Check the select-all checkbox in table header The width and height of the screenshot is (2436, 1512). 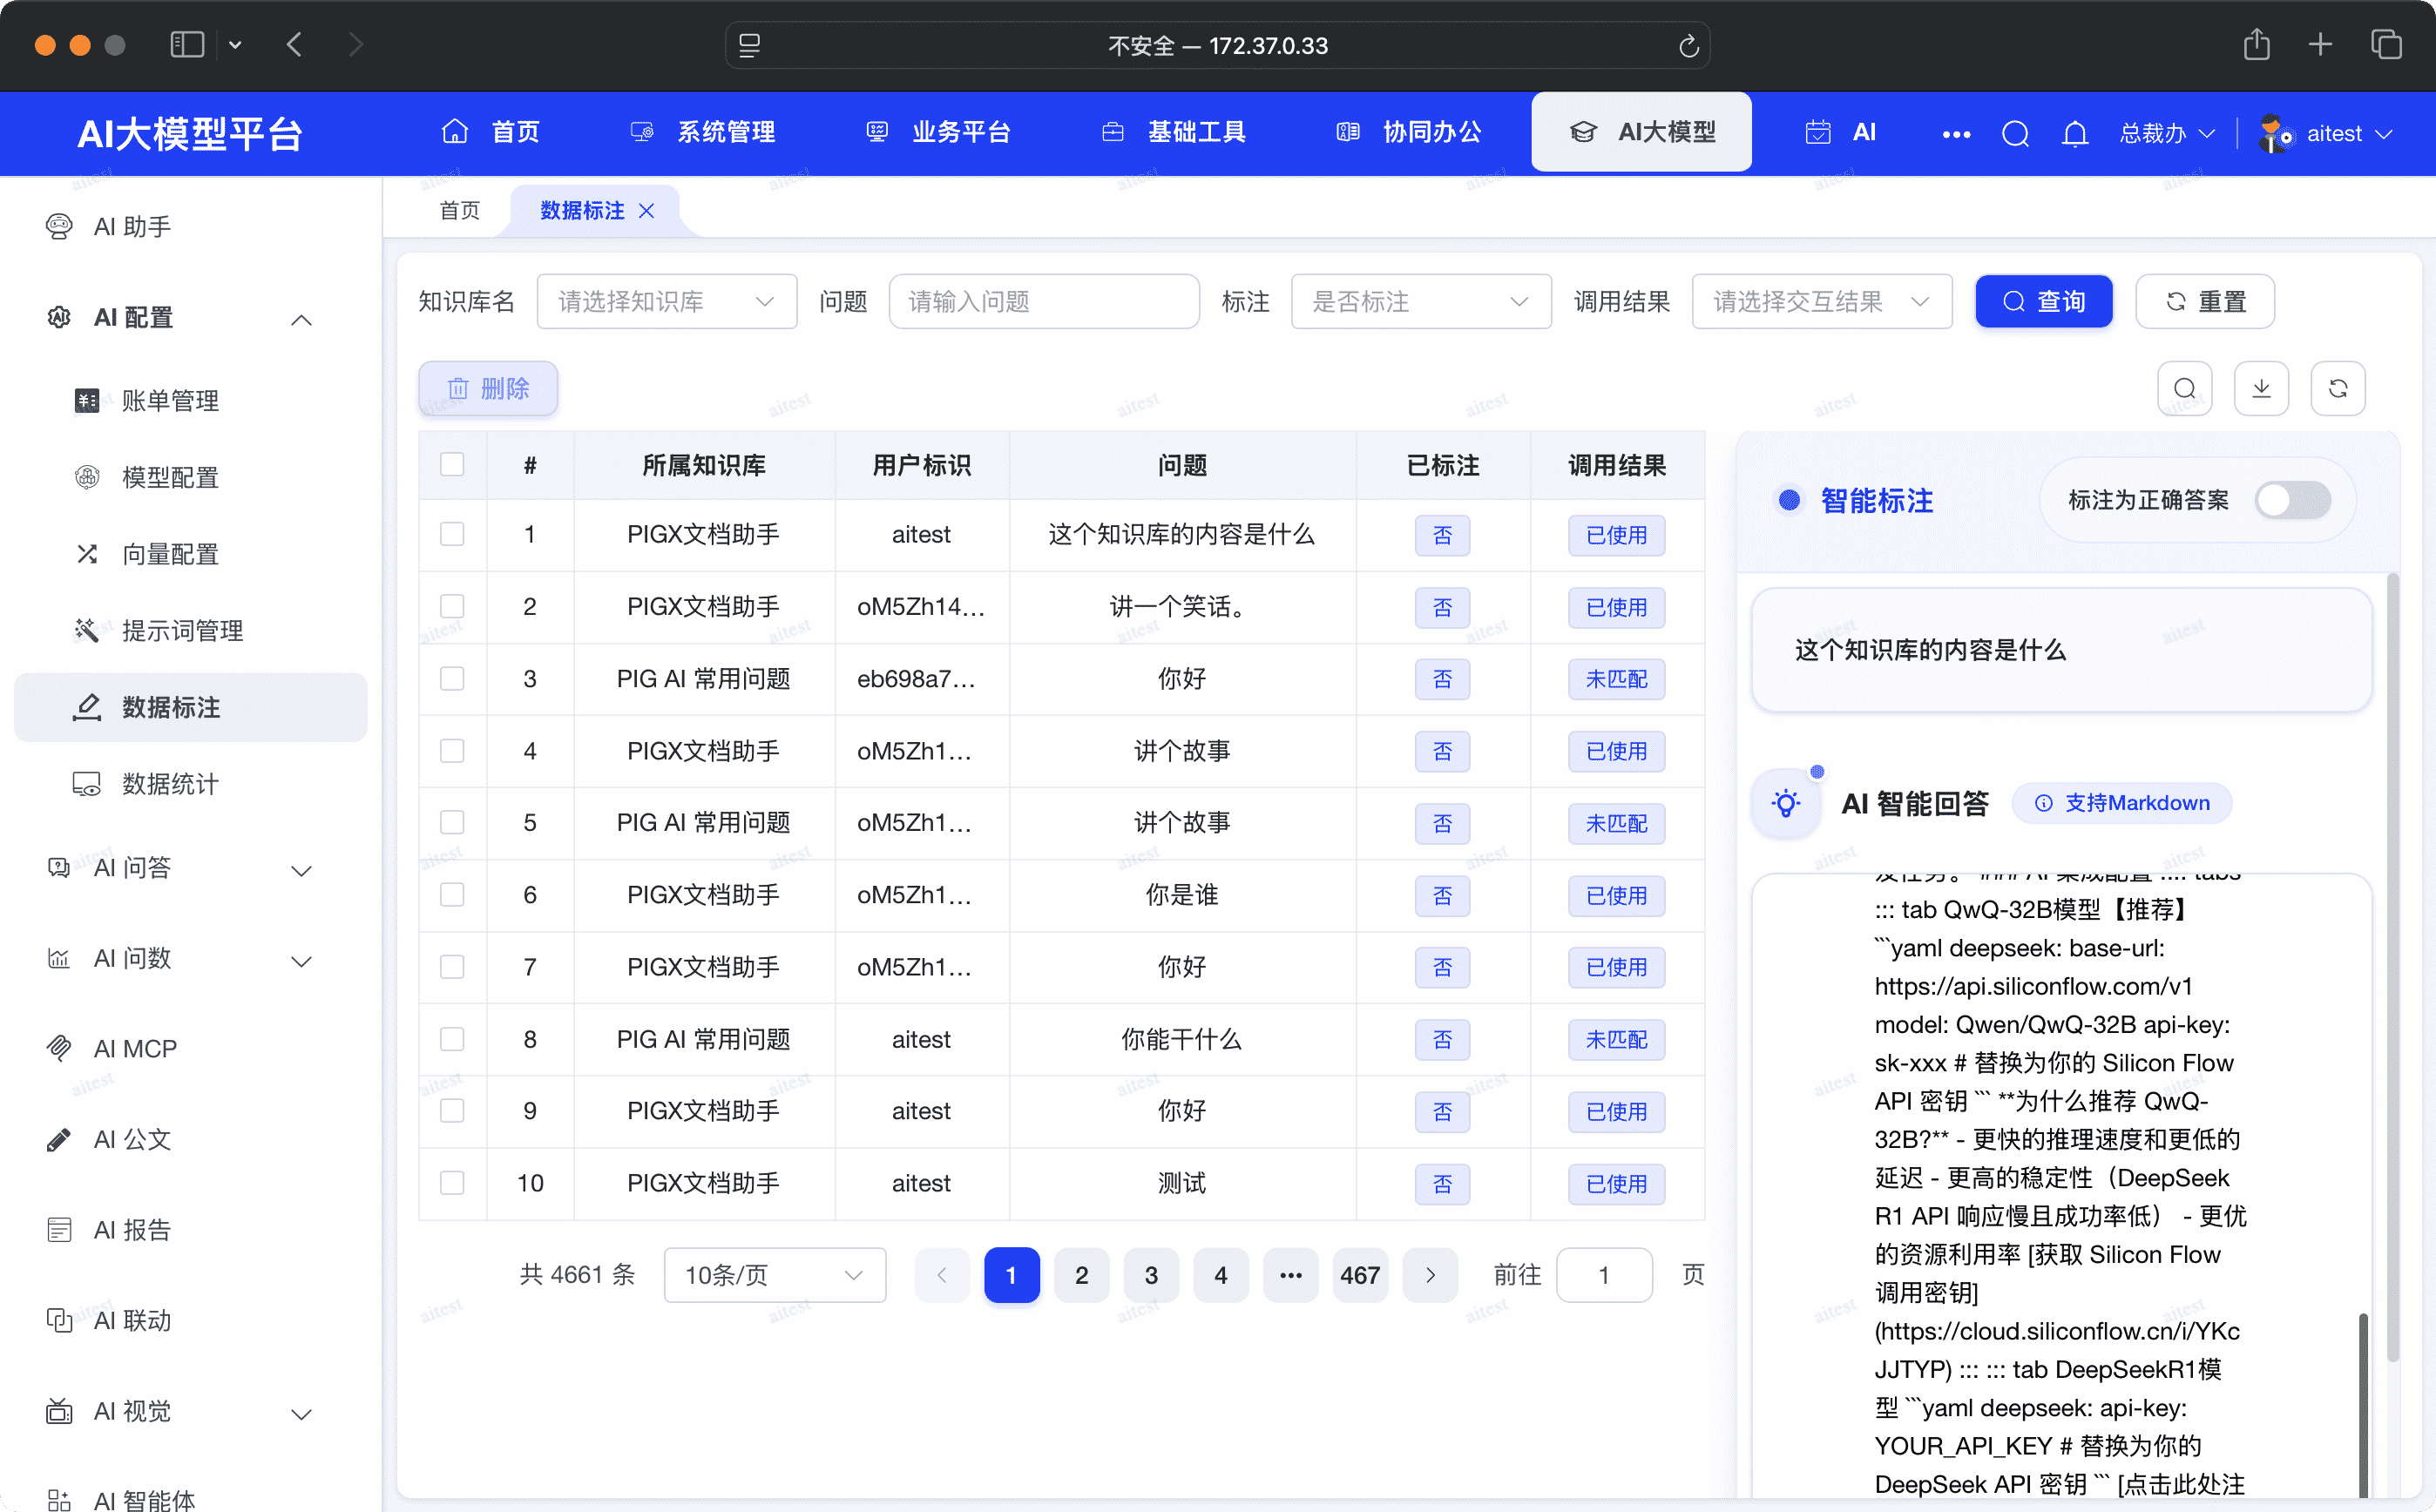click(x=452, y=464)
